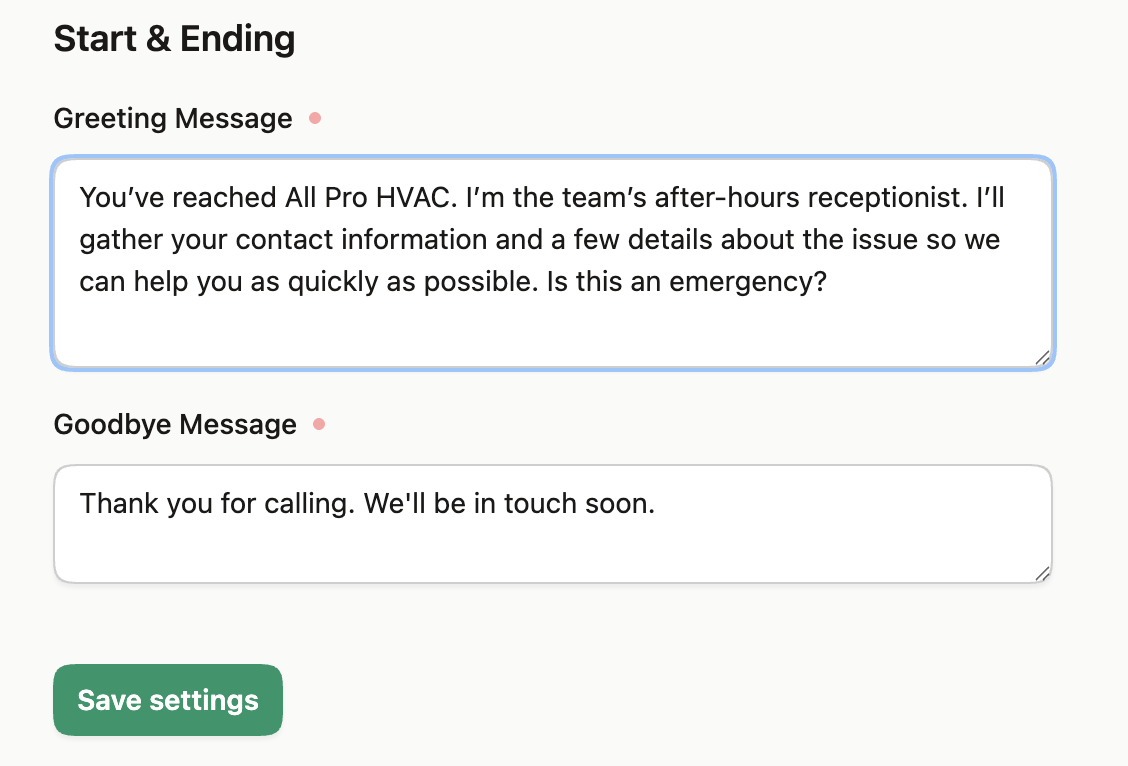Click the Start & Ending heading

tap(174, 38)
